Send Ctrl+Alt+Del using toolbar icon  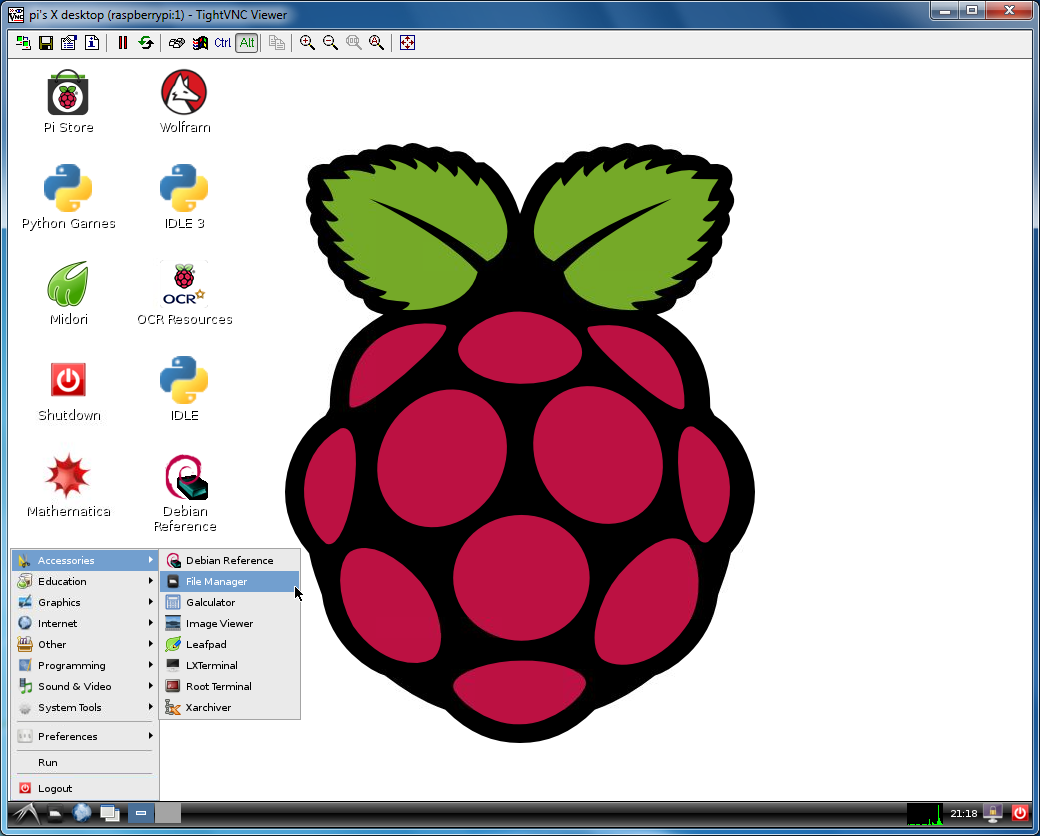[x=176, y=43]
